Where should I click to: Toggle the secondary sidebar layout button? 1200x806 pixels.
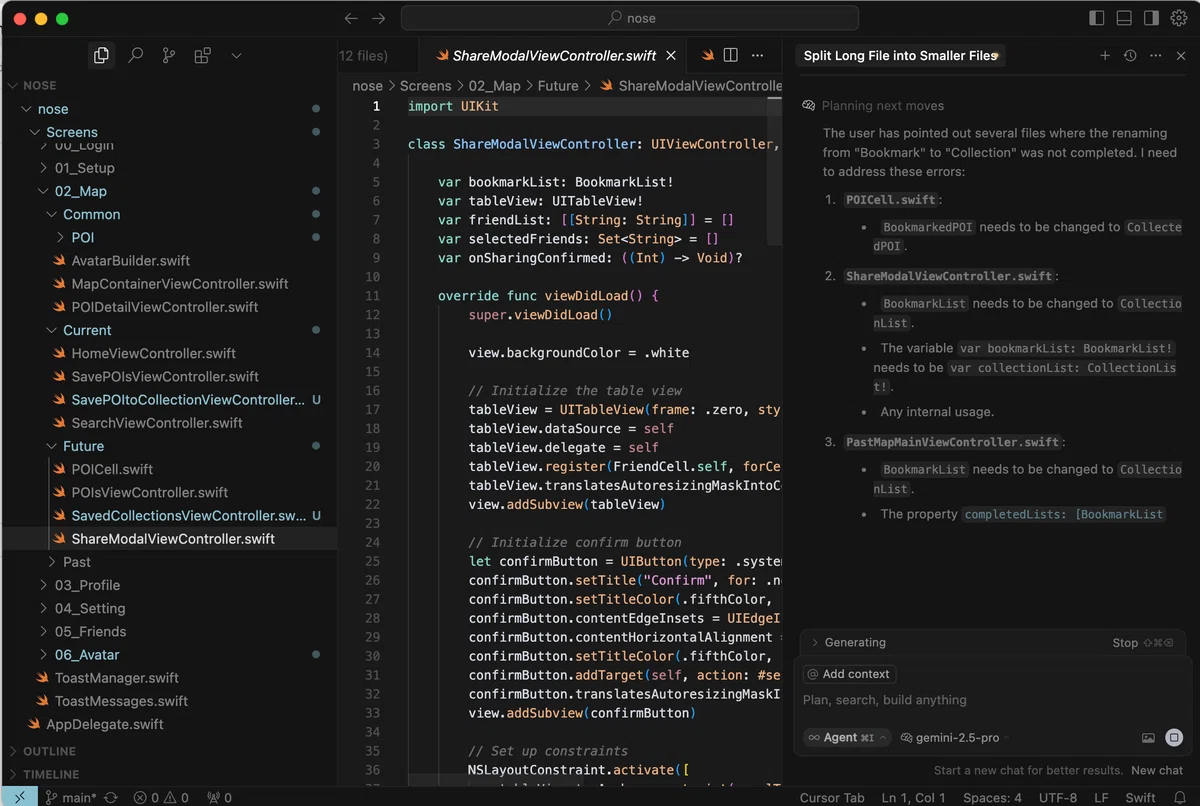click(1151, 18)
